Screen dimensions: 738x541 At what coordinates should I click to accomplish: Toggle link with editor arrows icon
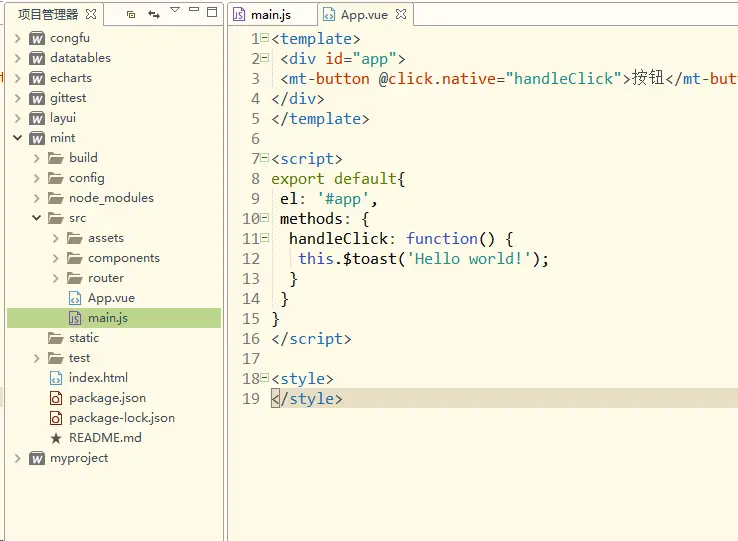point(154,15)
